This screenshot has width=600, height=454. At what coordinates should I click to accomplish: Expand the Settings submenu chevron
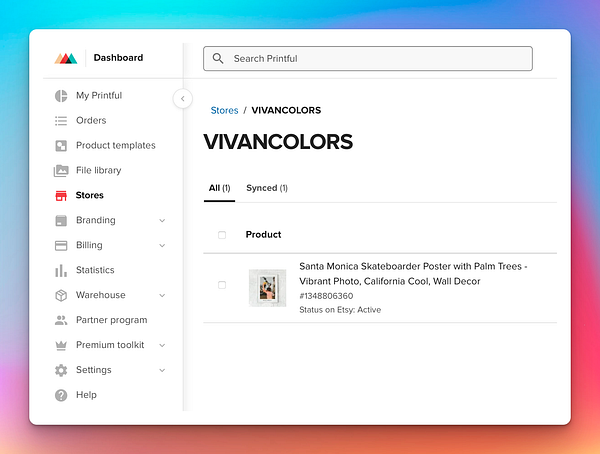point(162,370)
